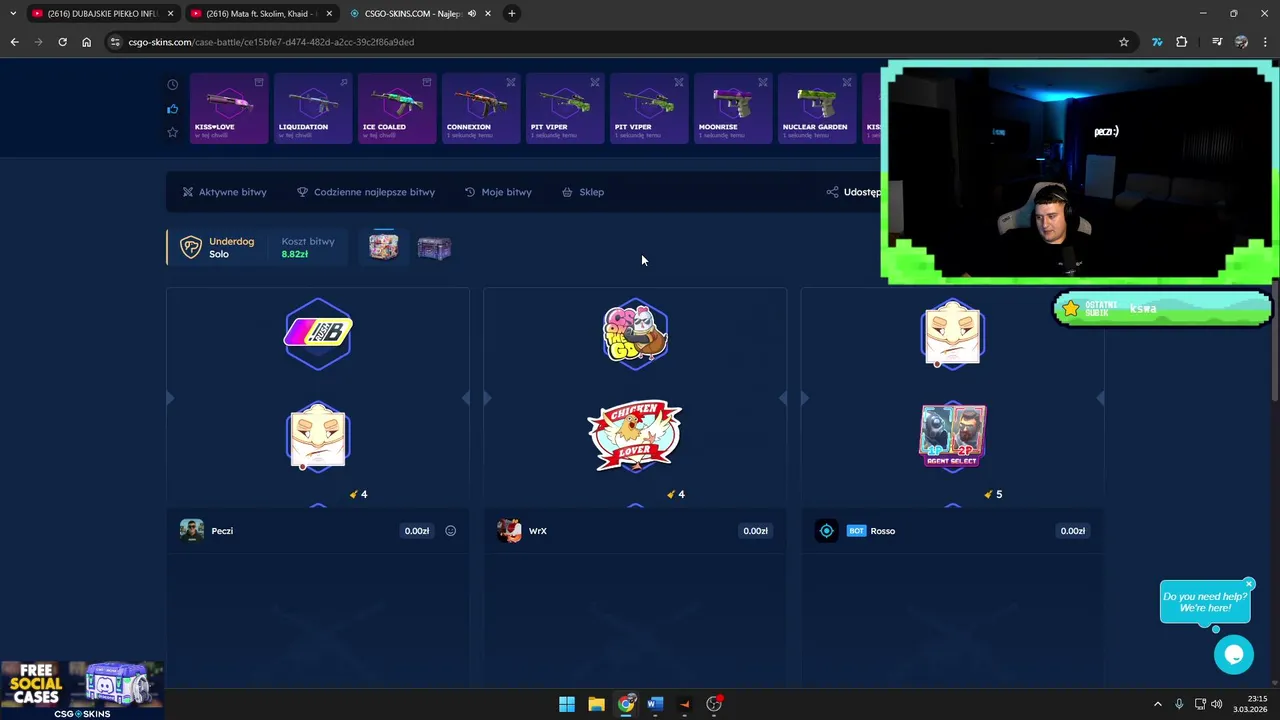Open the live chat bubble button
The image size is (1280, 720).
(x=1234, y=655)
